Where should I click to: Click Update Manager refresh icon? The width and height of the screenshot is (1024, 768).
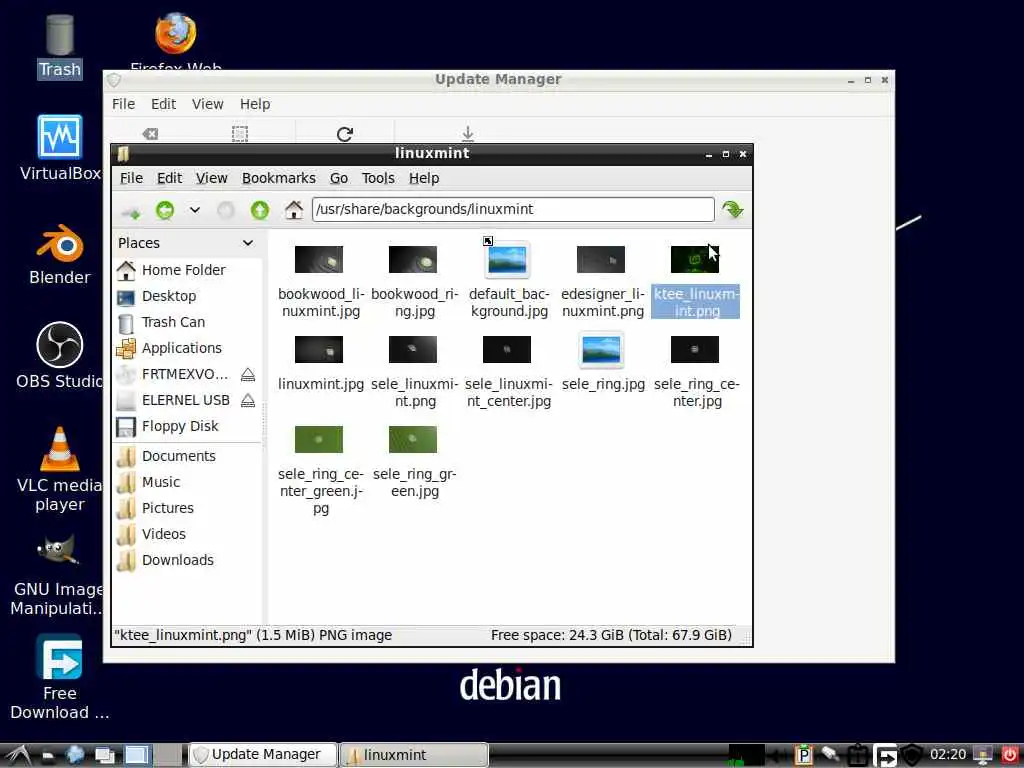click(345, 134)
